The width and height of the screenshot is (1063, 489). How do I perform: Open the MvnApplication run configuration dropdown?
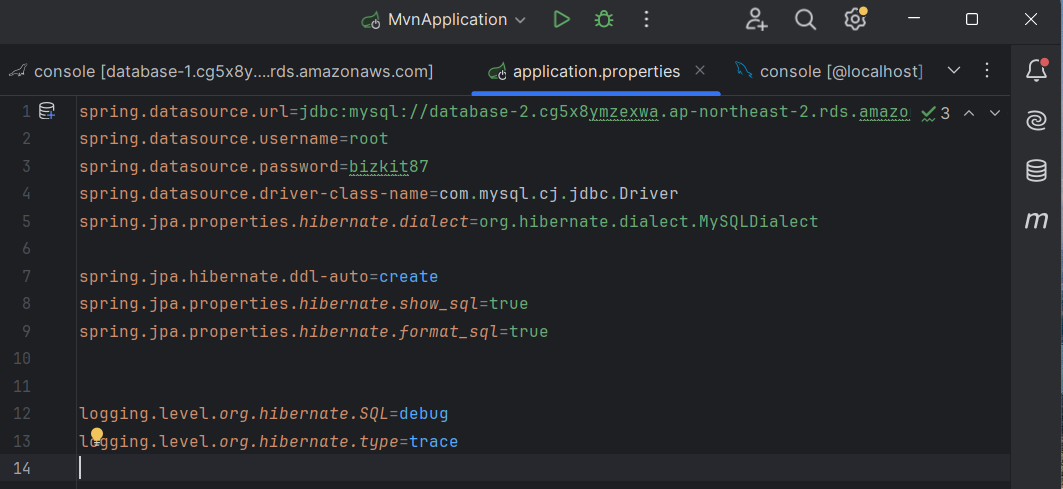point(443,20)
